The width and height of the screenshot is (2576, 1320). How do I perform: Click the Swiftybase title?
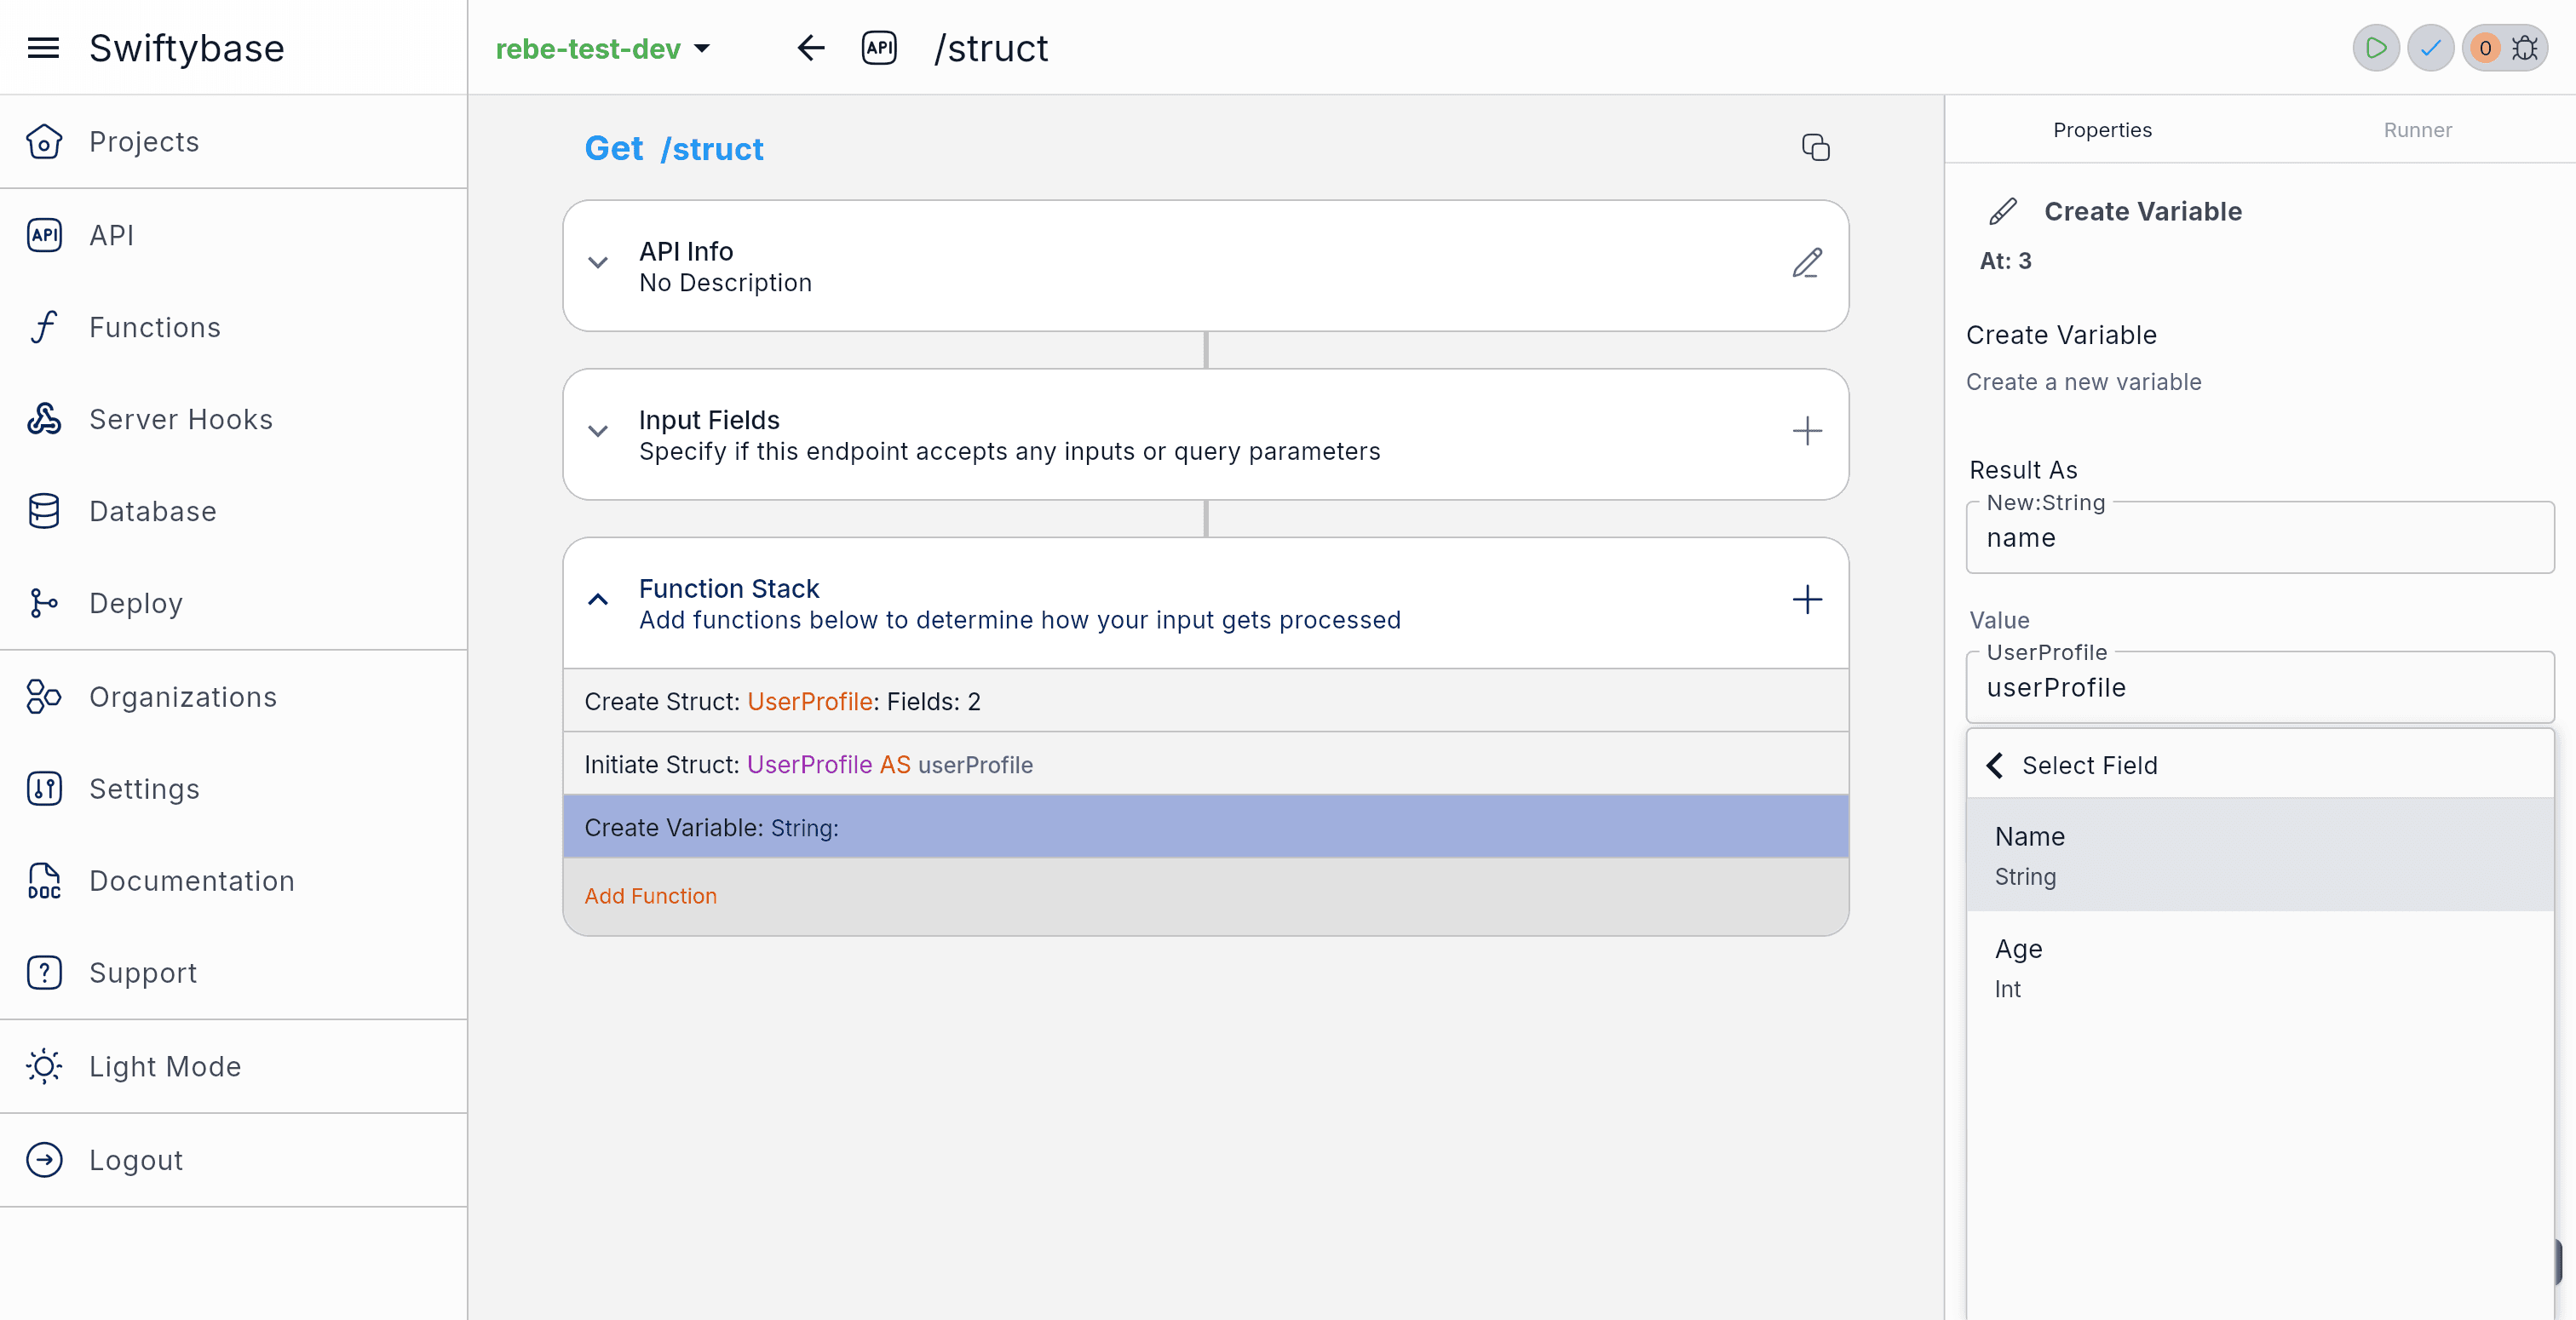[187, 48]
